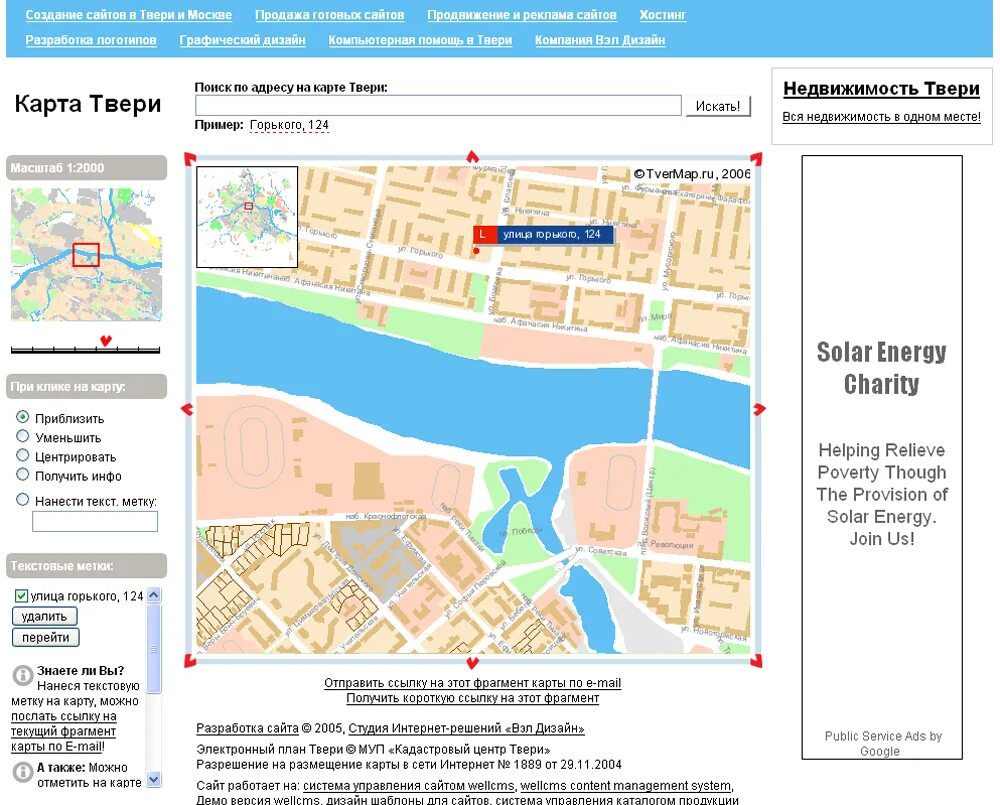The image size is (1000, 805).
Task: Click 'Отправить ссылку на этот фрагмент' link
Action: 473,683
